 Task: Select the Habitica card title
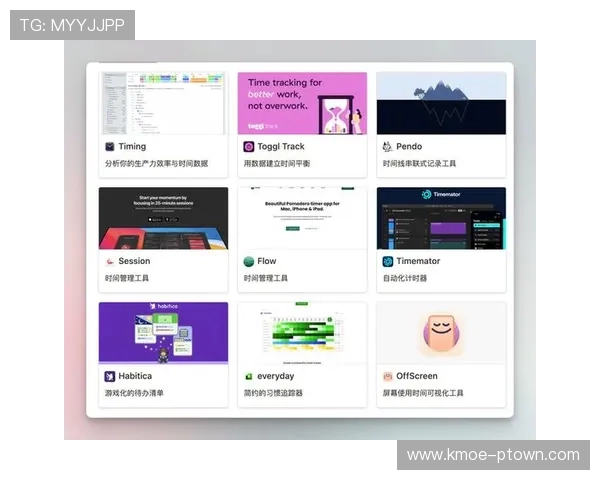point(135,376)
